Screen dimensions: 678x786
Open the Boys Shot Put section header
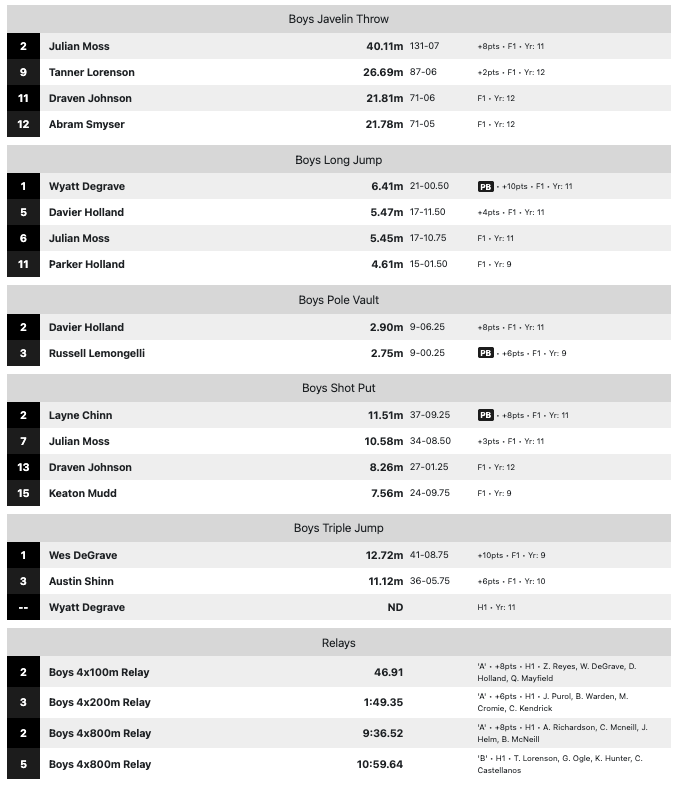(339, 388)
